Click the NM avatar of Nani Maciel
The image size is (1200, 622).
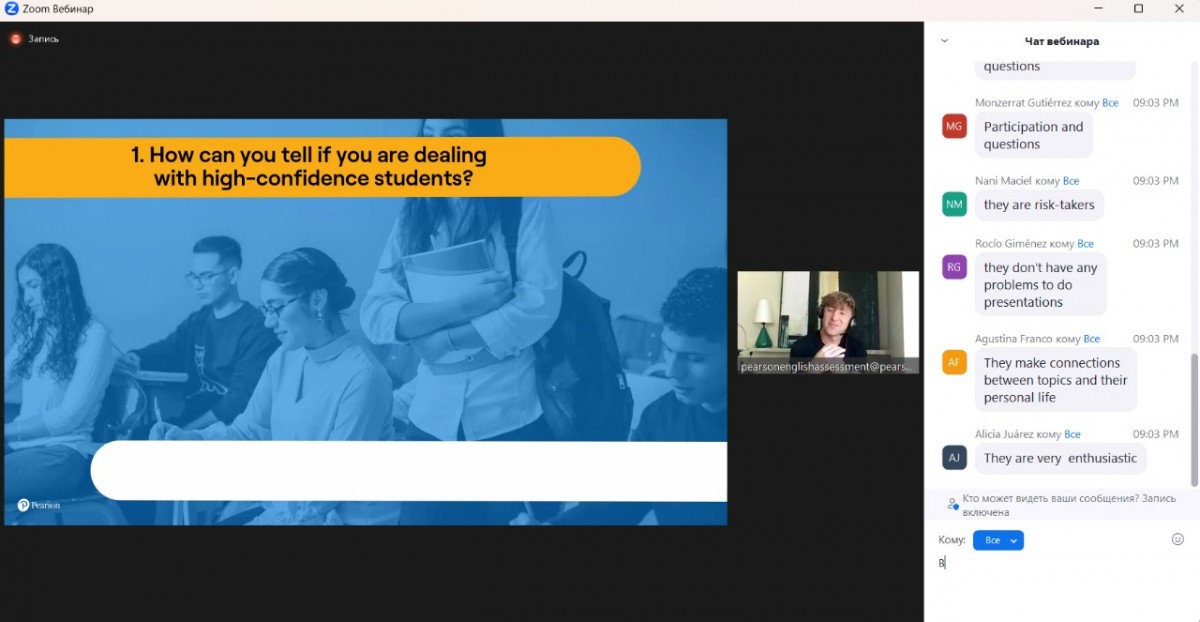(954, 204)
